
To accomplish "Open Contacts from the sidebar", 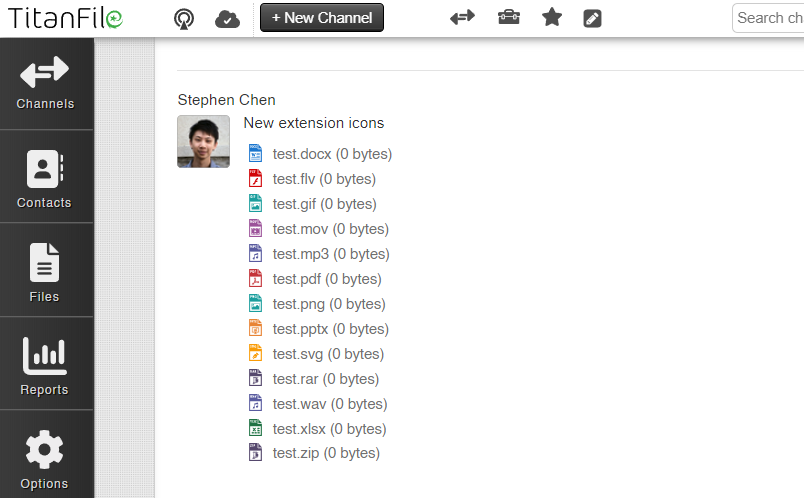I will click(x=46, y=177).
